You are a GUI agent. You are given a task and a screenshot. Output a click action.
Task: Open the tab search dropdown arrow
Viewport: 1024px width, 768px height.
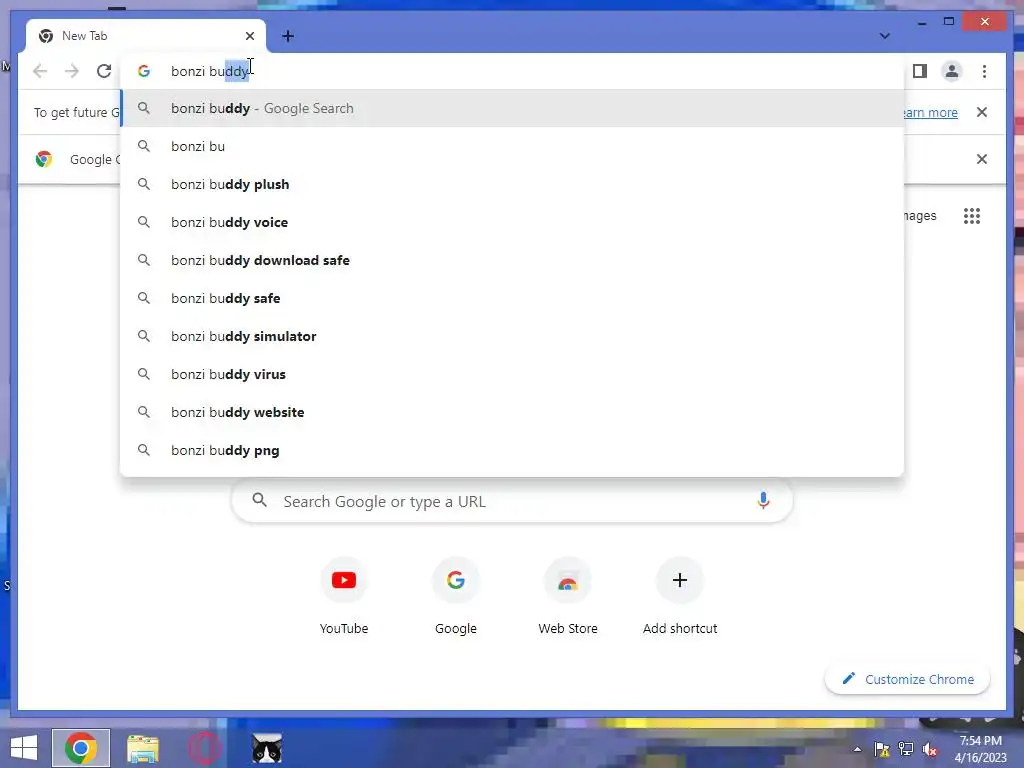884,36
